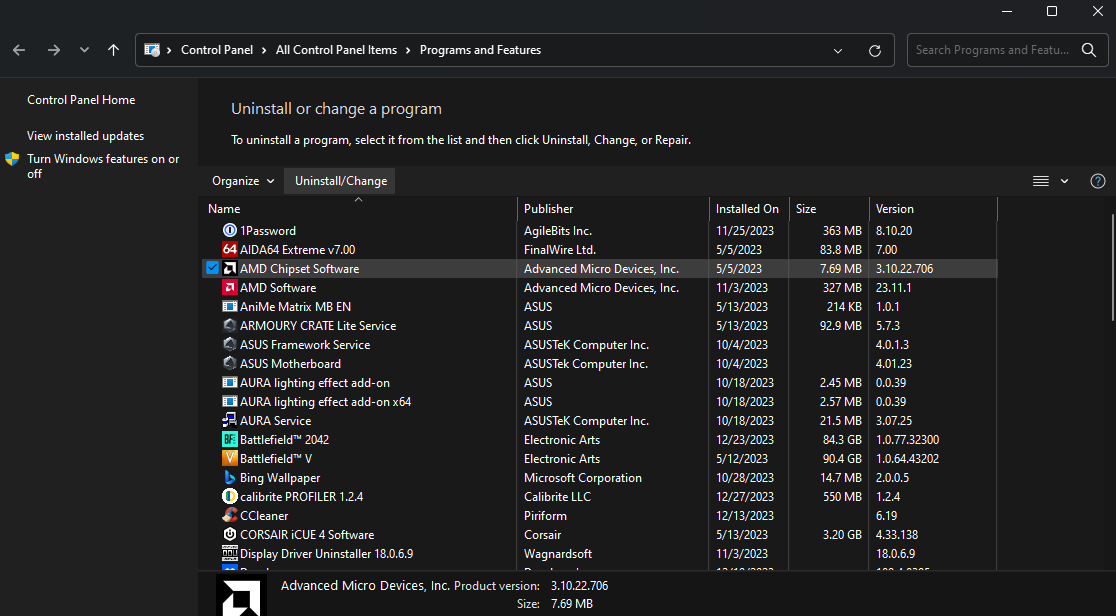The image size is (1116, 616).
Task: Click the AIDA64 Extreme icon
Action: point(230,250)
